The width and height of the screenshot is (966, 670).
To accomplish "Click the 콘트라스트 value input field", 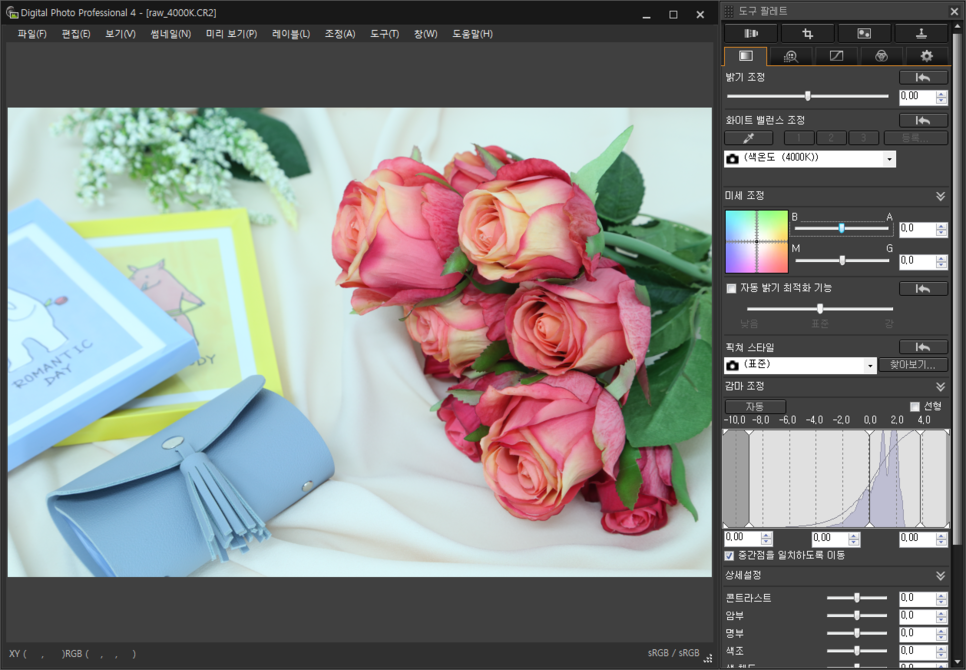I will (x=917, y=598).
